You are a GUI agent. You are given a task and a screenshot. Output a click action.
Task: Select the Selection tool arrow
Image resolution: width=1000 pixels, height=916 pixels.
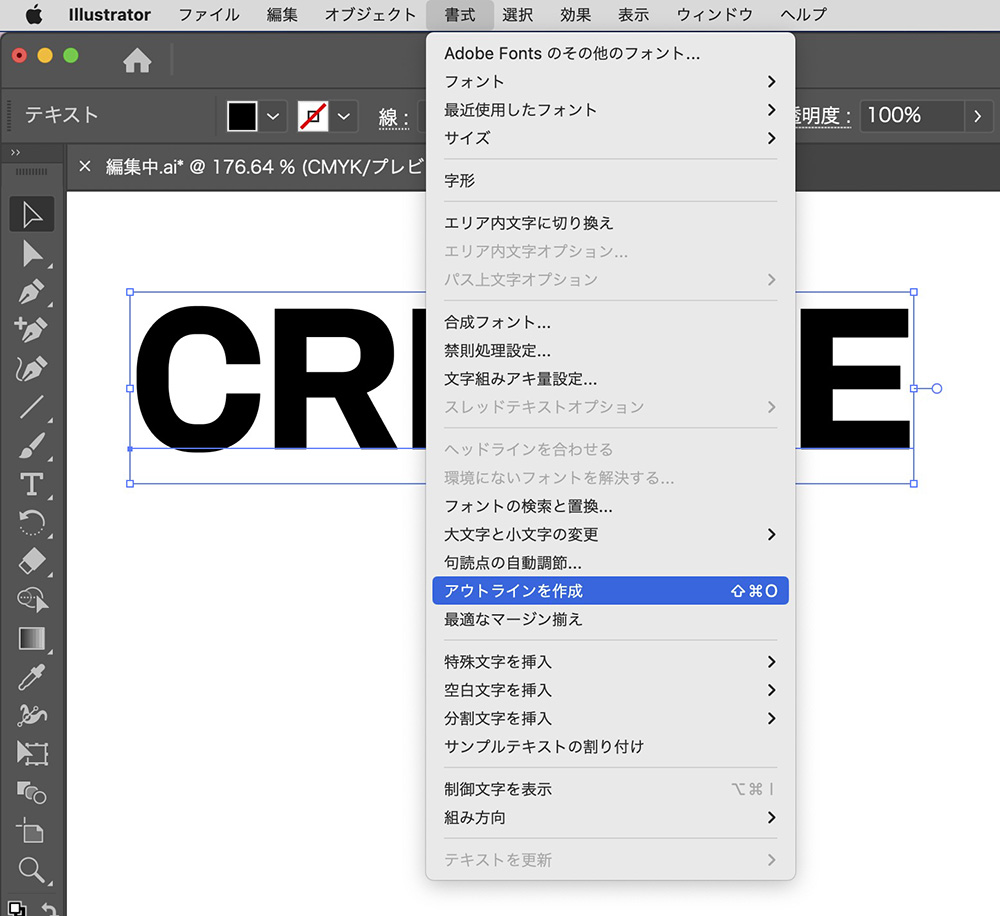coord(32,214)
